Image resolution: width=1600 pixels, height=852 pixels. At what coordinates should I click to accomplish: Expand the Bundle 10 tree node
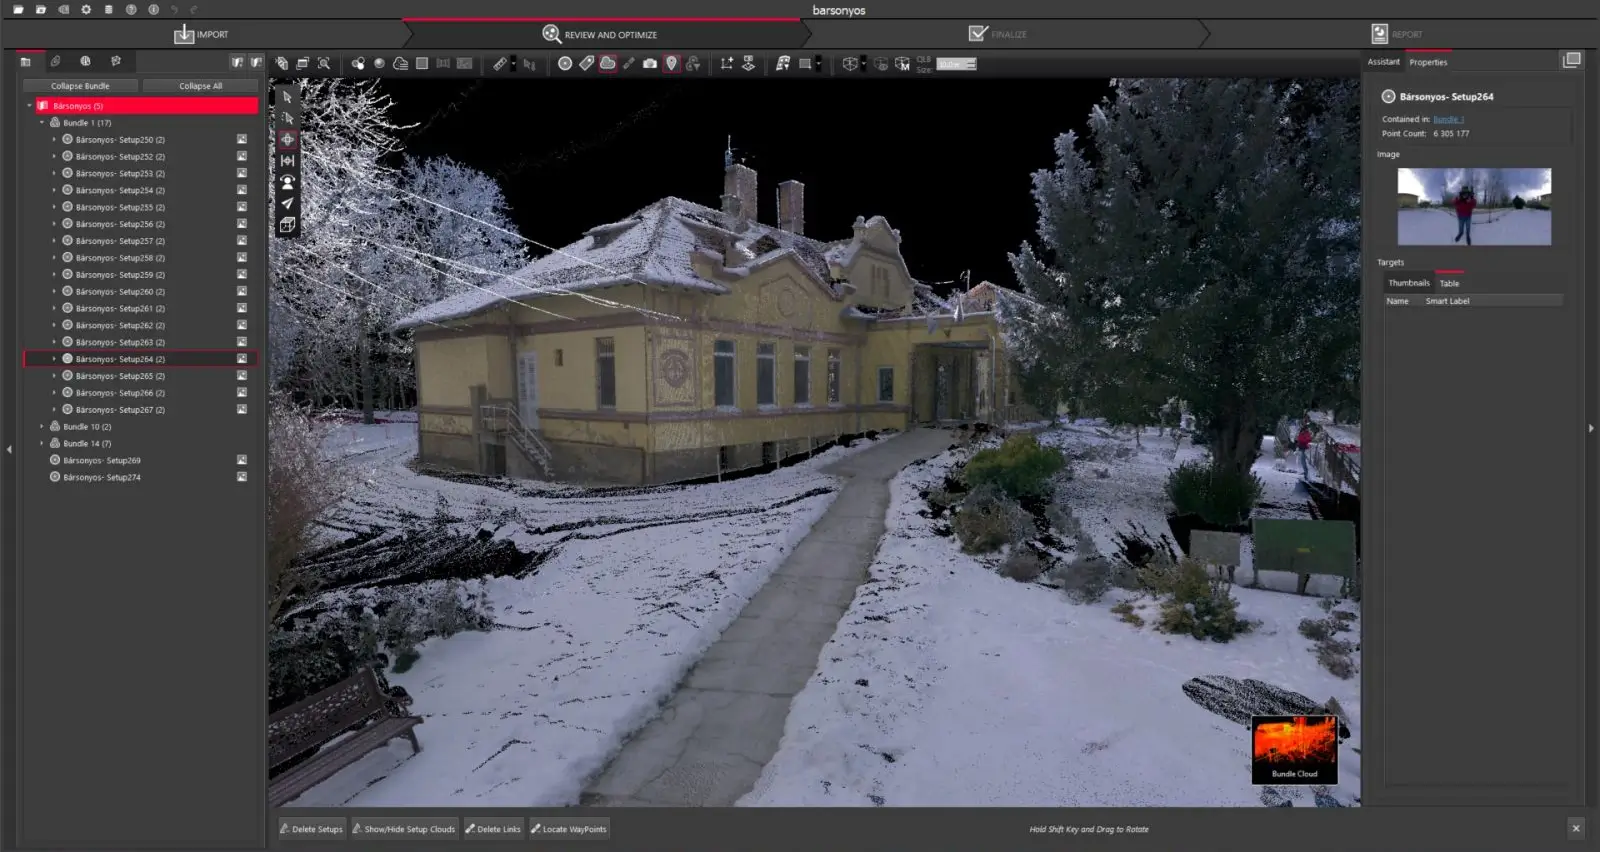42,427
